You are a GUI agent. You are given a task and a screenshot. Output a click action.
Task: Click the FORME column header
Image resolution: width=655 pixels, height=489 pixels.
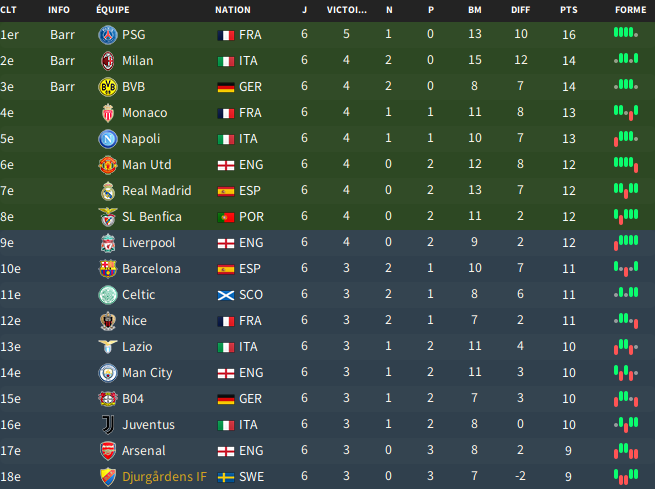pos(630,10)
